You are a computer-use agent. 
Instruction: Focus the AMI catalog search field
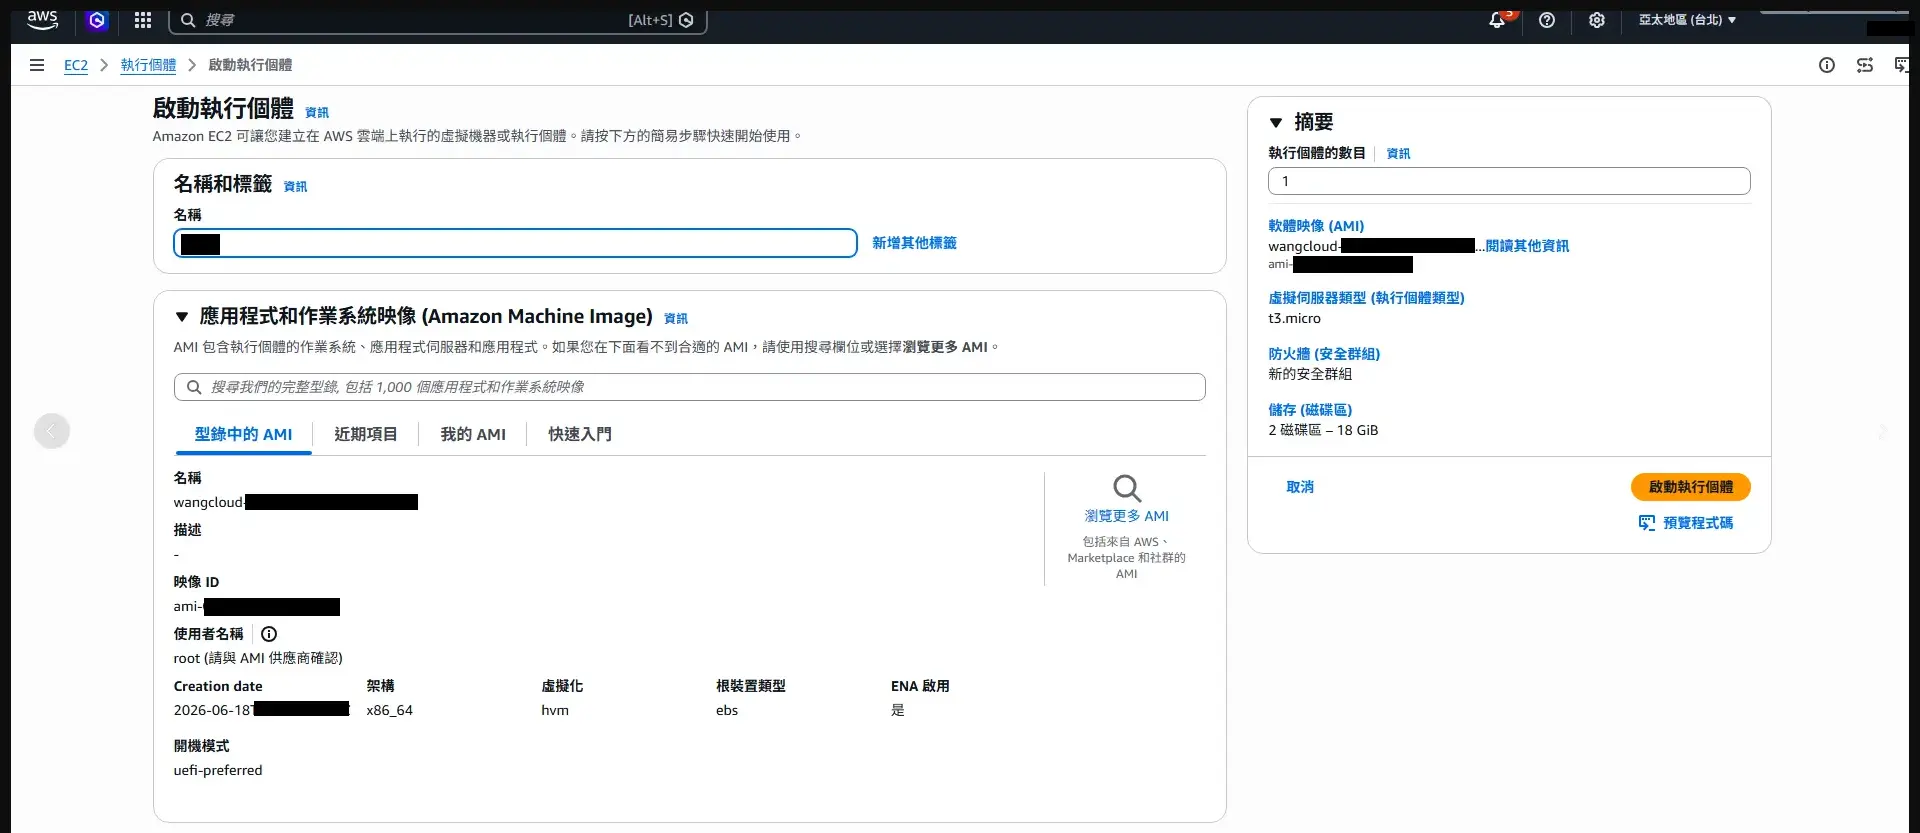(x=690, y=387)
